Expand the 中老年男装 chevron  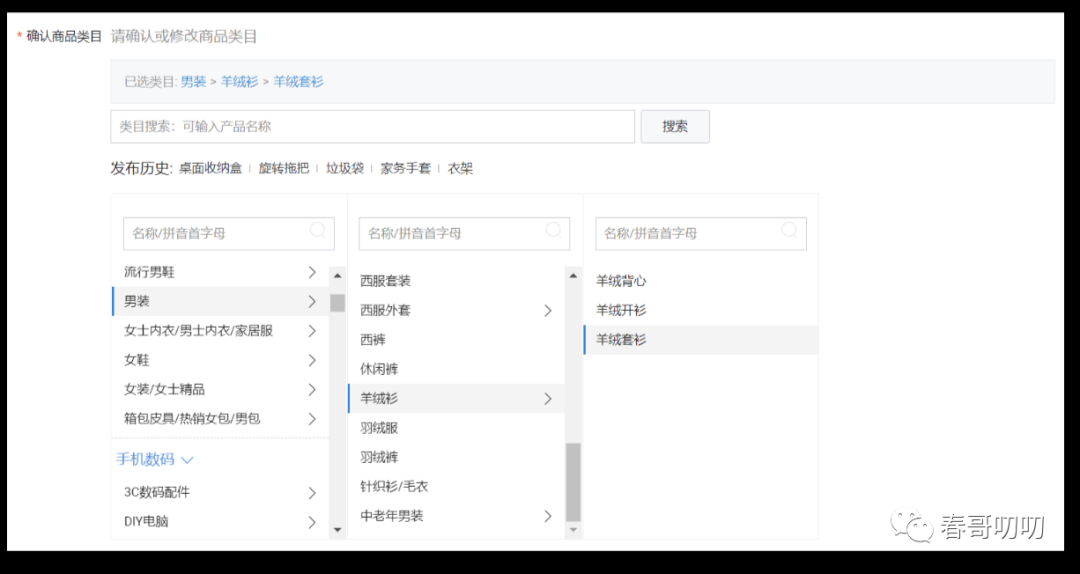point(548,516)
